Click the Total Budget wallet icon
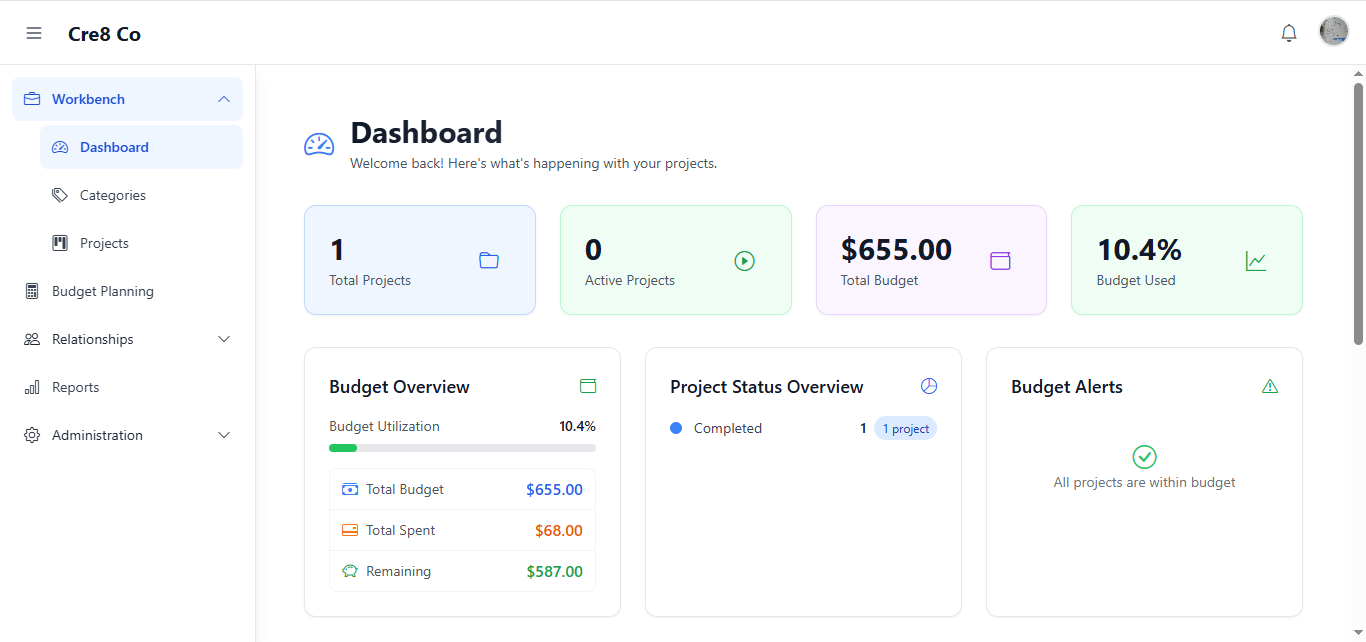 [x=1000, y=261]
